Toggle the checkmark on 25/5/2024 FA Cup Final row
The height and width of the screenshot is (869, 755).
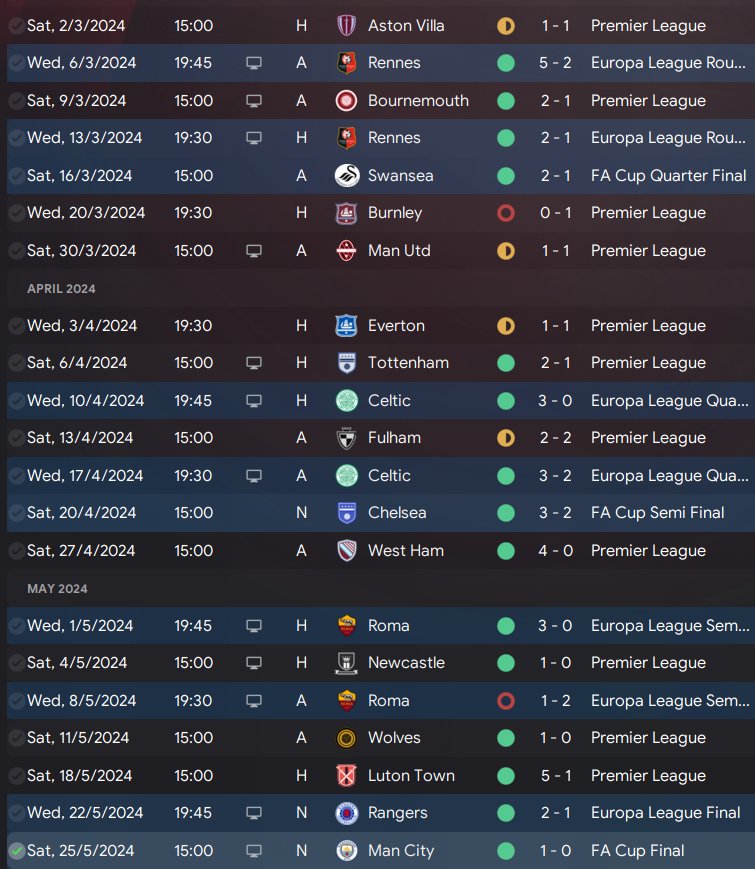[16, 850]
